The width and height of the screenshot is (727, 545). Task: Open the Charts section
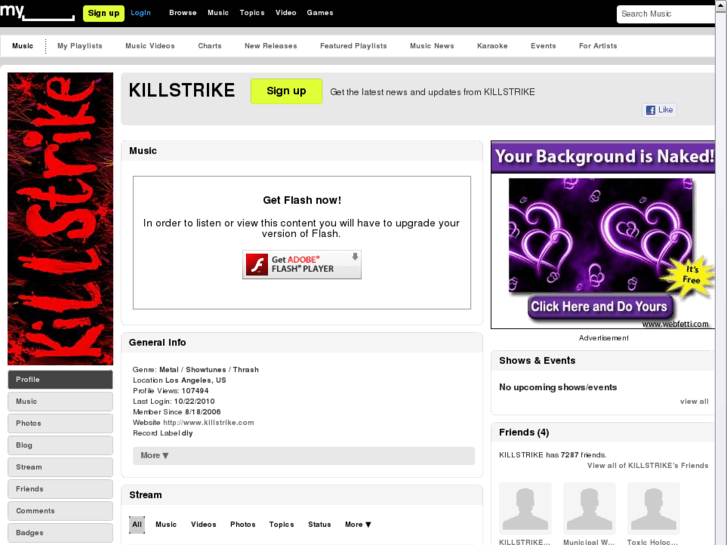pos(210,46)
